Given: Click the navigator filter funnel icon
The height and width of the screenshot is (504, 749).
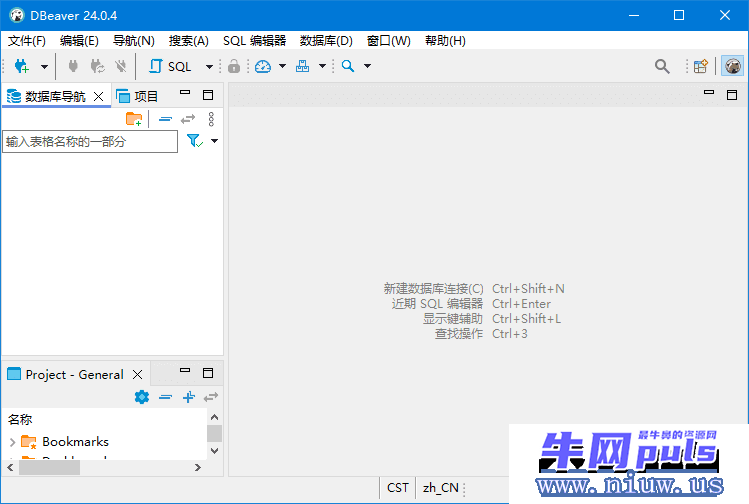Looking at the screenshot, I should point(194,141).
